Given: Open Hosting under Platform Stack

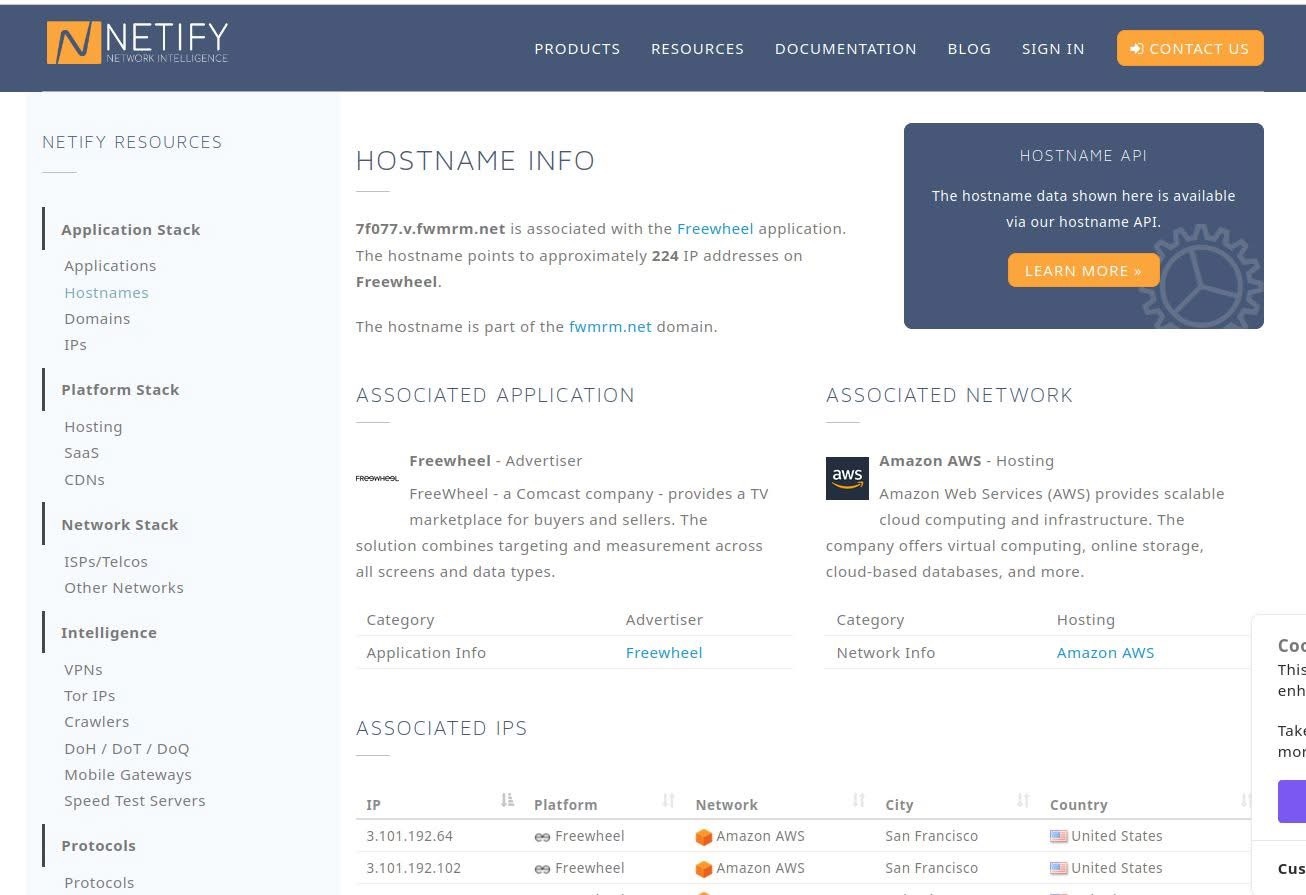Looking at the screenshot, I should (x=93, y=427).
